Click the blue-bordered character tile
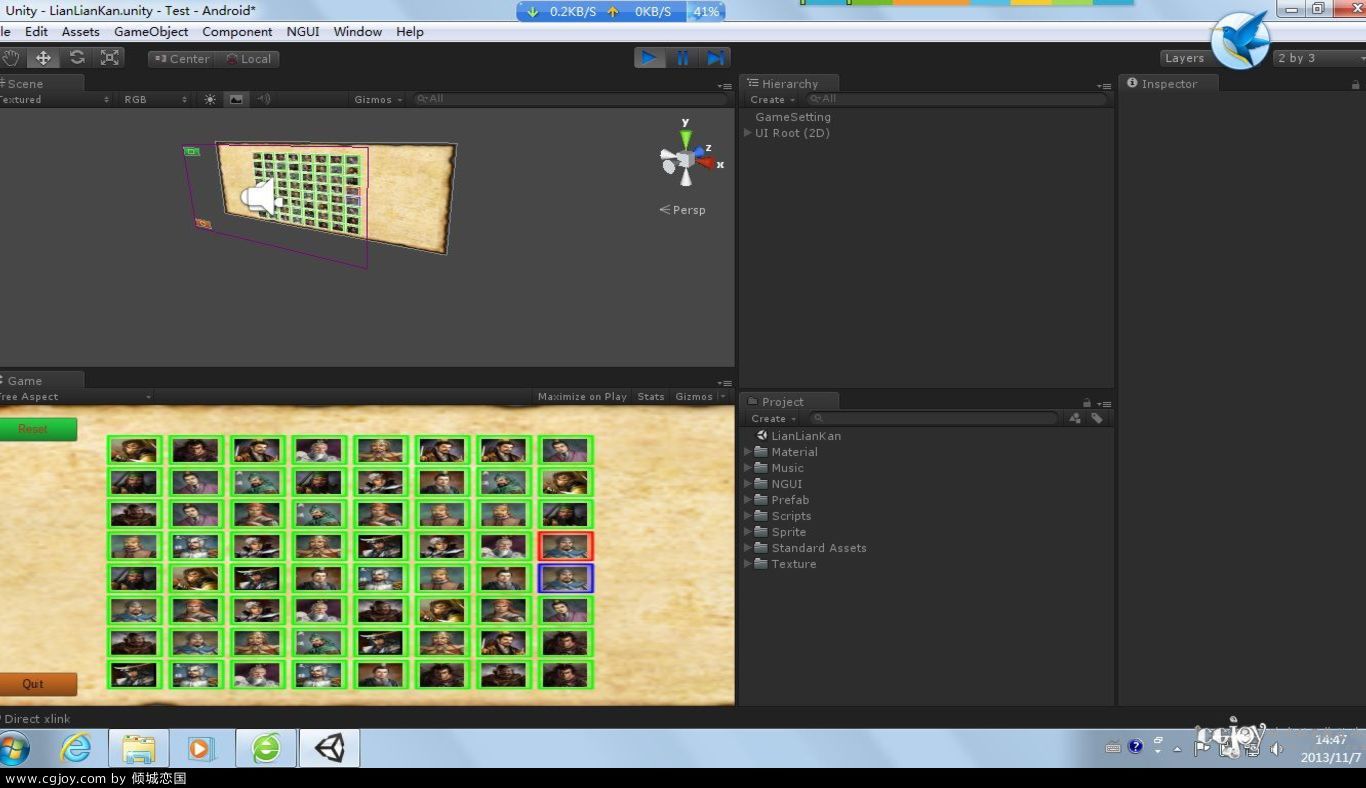 click(566, 578)
